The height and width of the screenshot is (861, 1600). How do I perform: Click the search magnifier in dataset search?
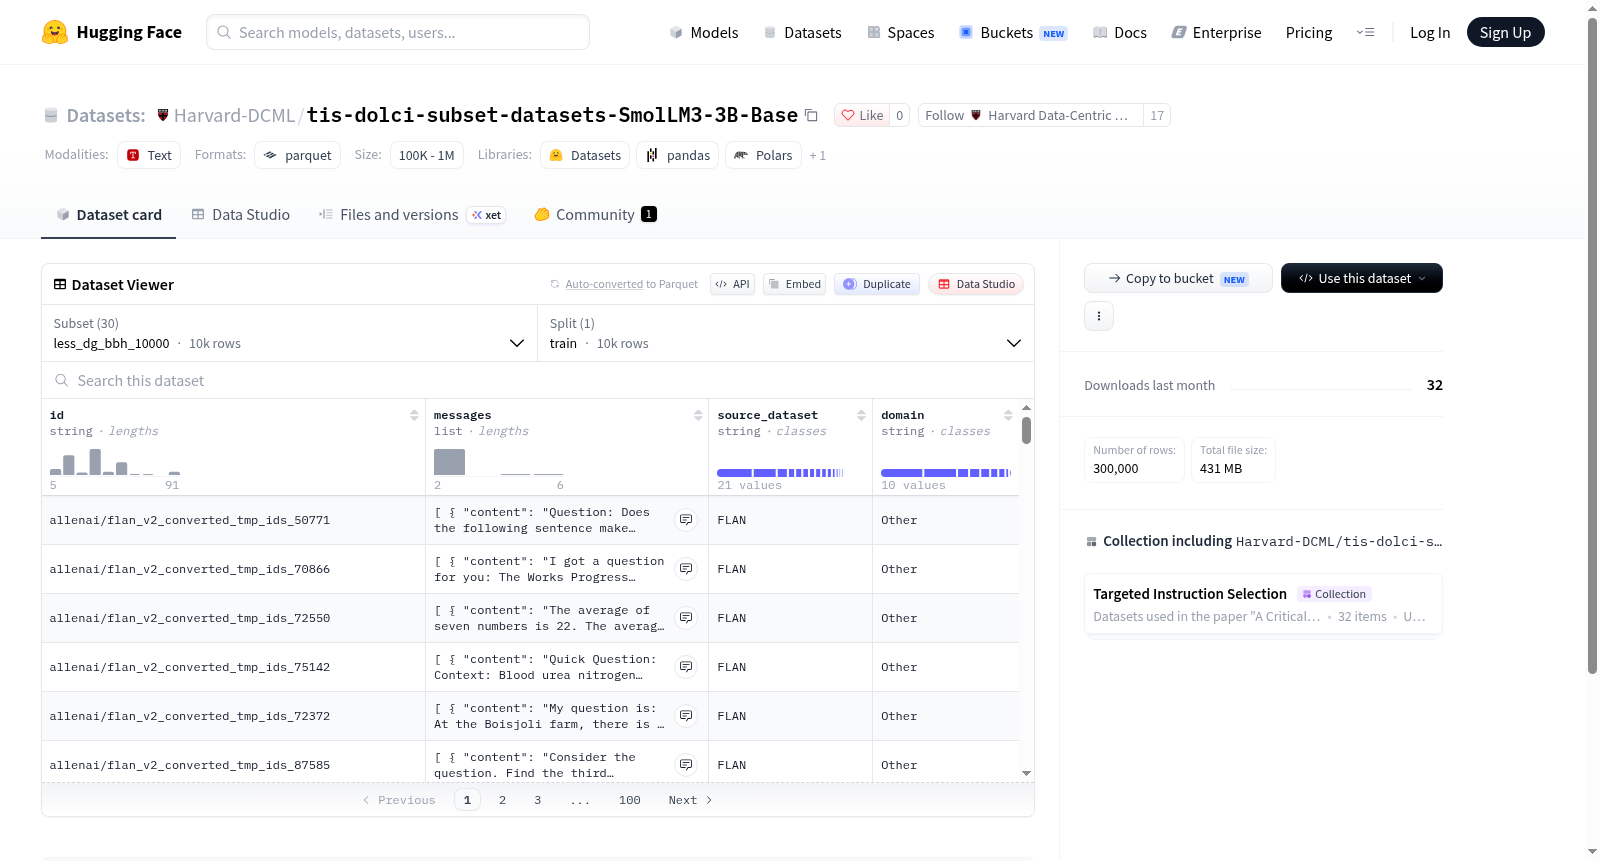(62, 381)
